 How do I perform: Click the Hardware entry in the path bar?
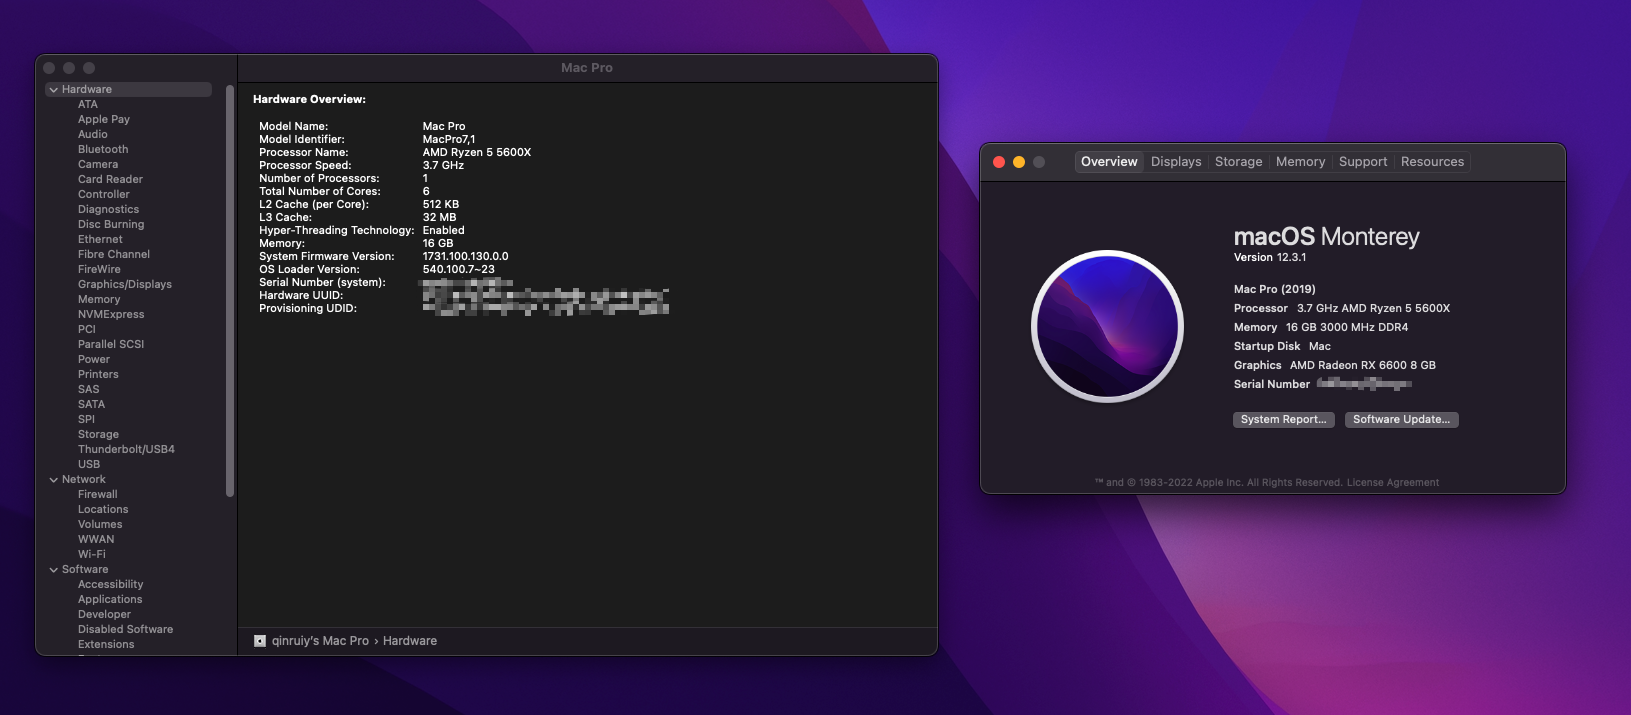[x=410, y=641]
